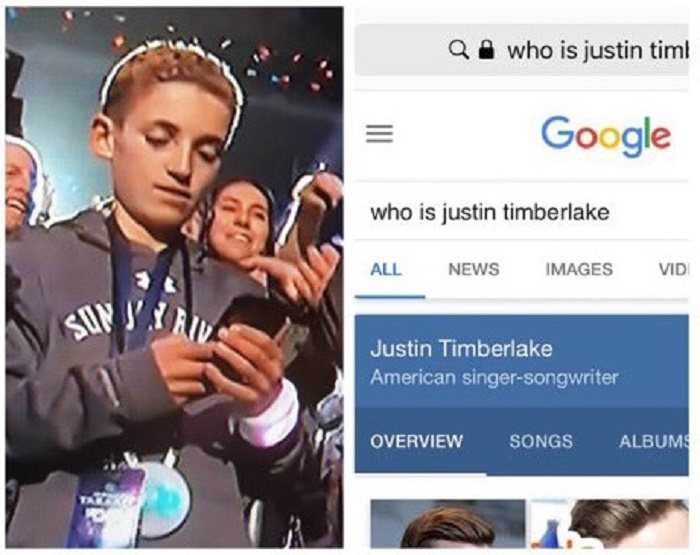Click the blue underline under ALL tab
Screen dimensions: 700x555
point(390,296)
